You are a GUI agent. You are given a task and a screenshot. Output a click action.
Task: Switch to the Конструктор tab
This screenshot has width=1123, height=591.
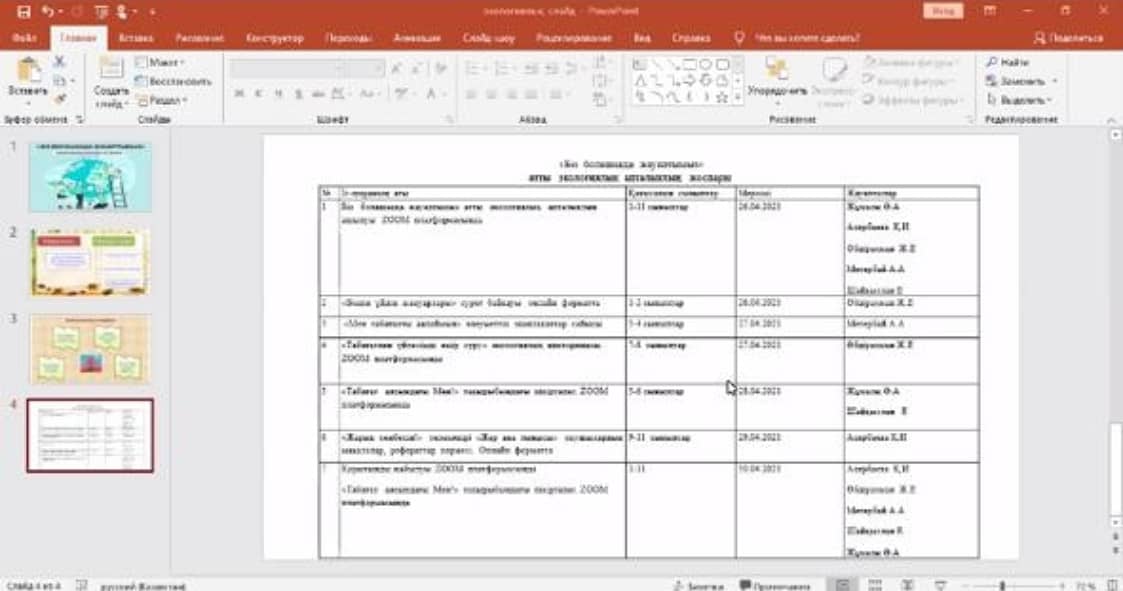coord(274,38)
